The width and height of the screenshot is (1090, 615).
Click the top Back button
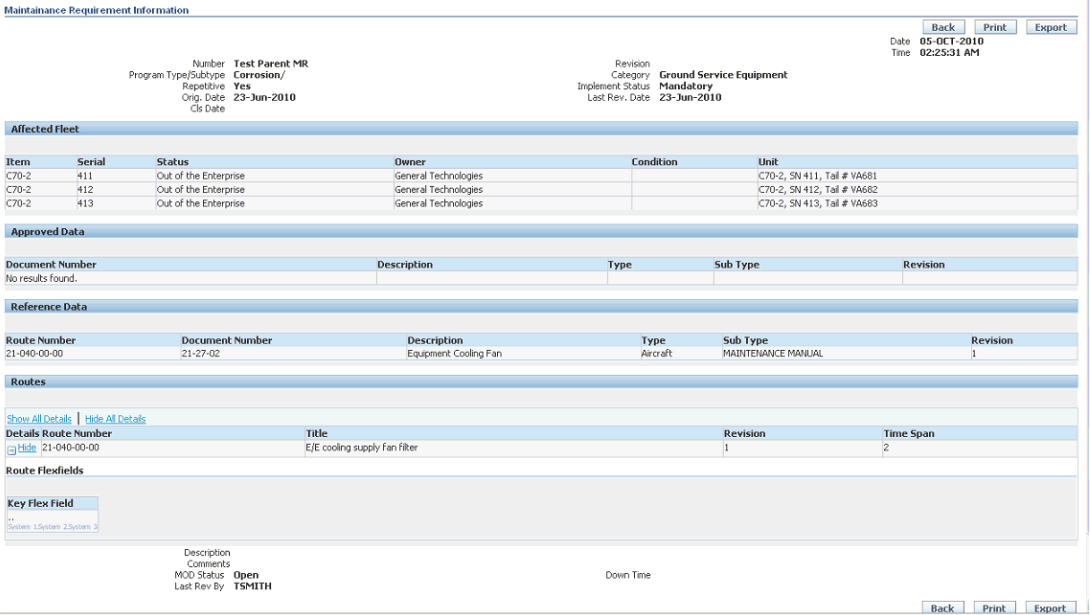coord(943,27)
